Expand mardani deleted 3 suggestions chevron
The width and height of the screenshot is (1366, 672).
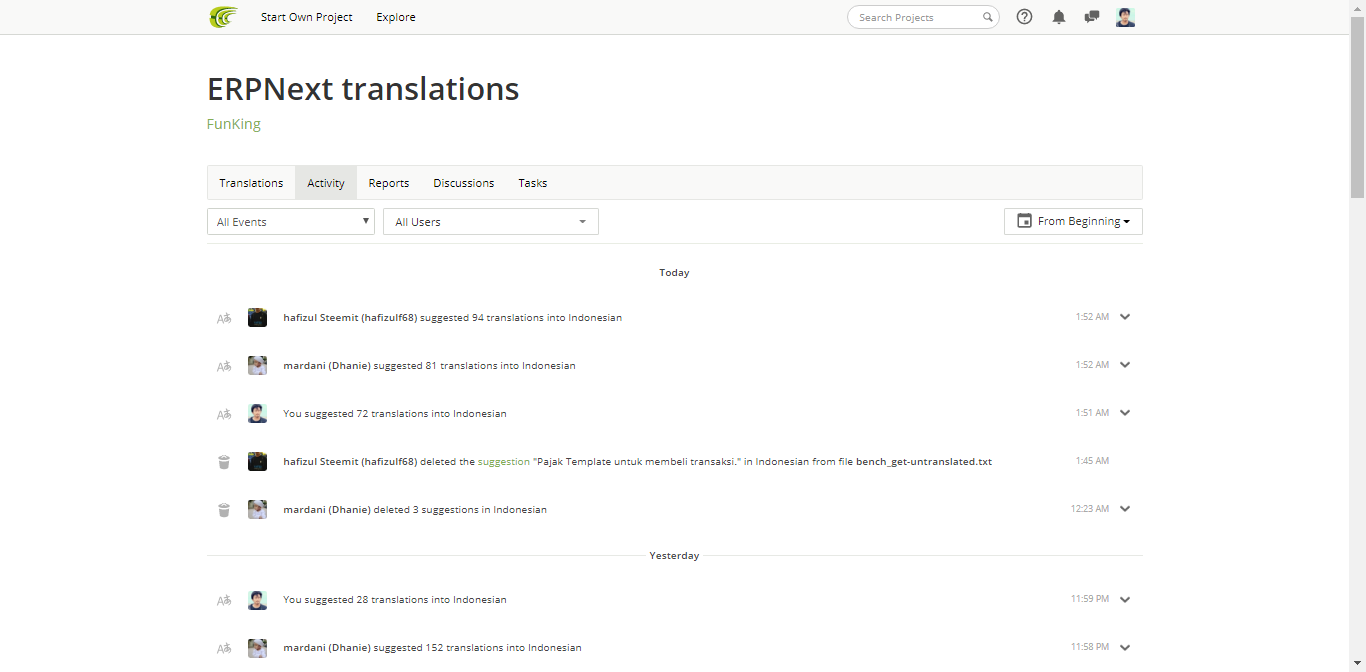[1125, 509]
